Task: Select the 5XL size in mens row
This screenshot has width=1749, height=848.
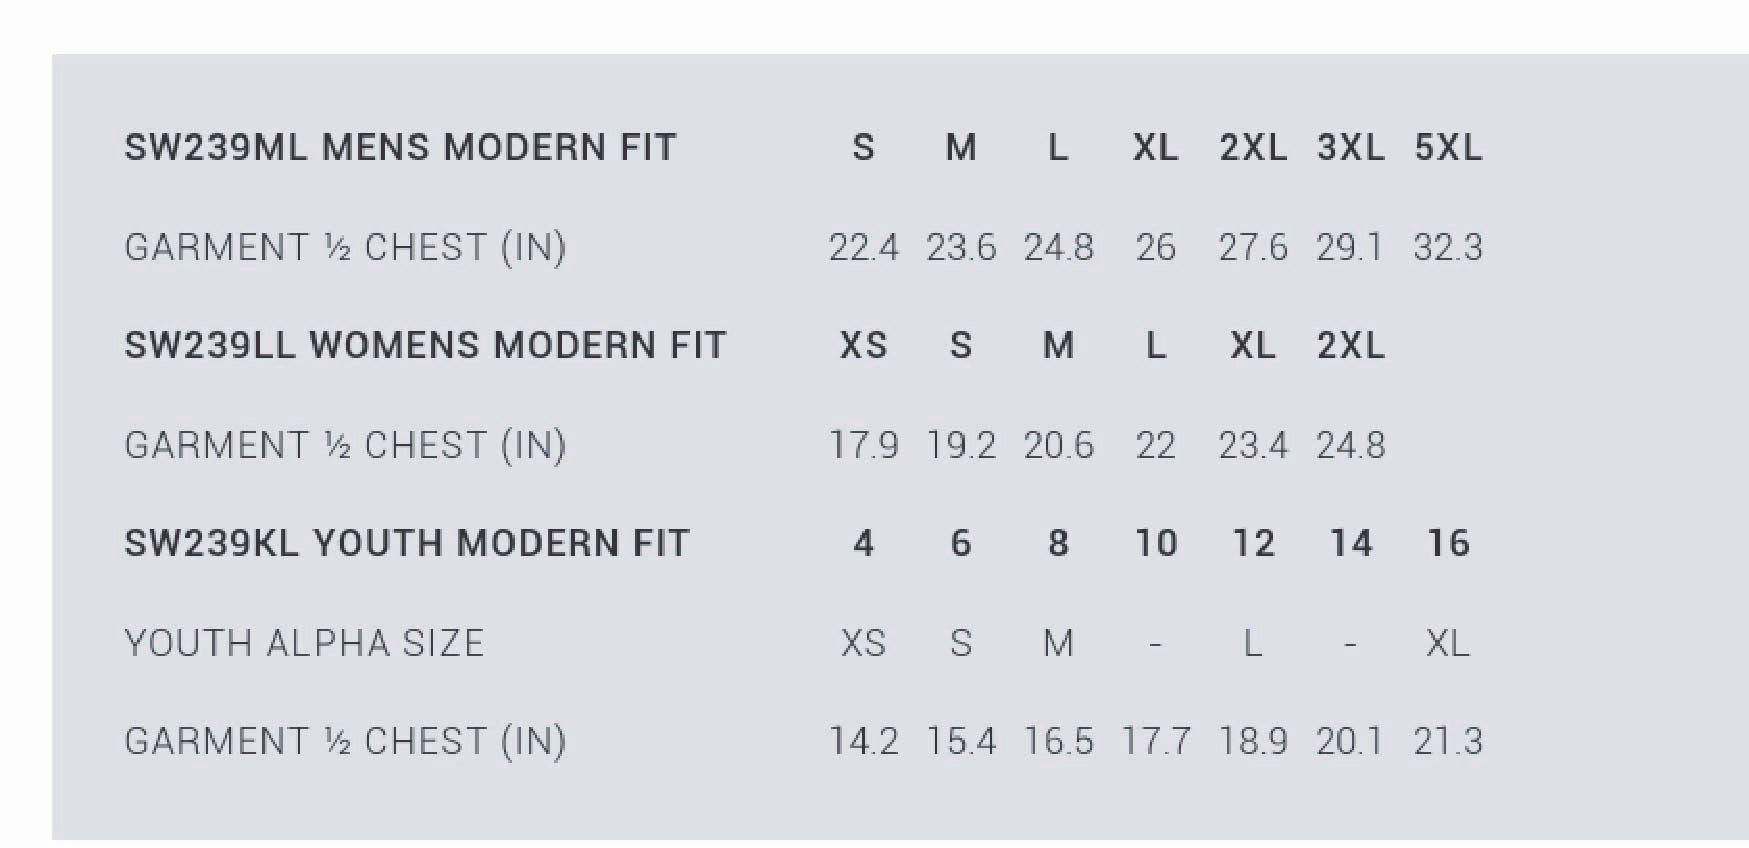Action: click(x=1448, y=148)
